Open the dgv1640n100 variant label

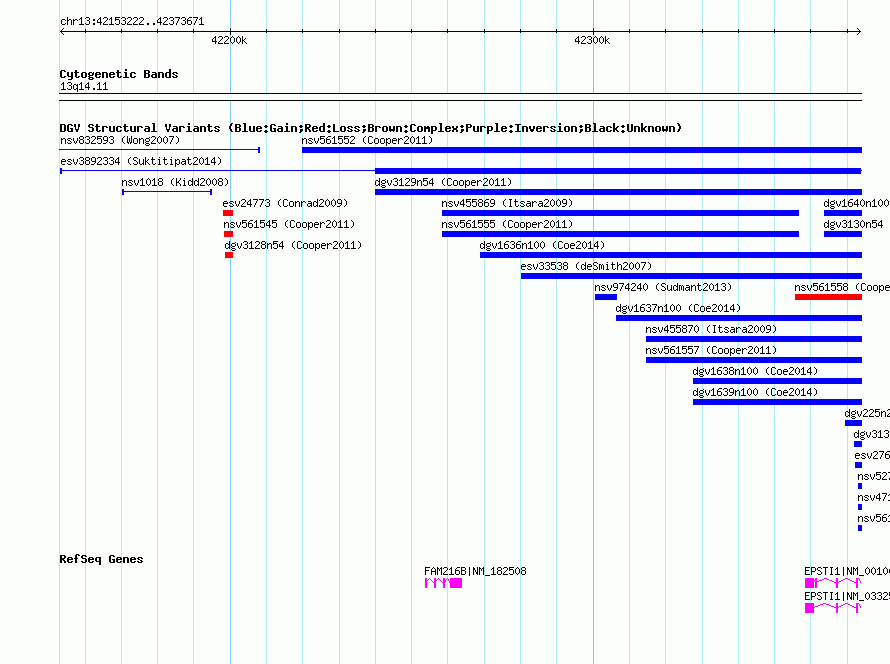(x=857, y=203)
